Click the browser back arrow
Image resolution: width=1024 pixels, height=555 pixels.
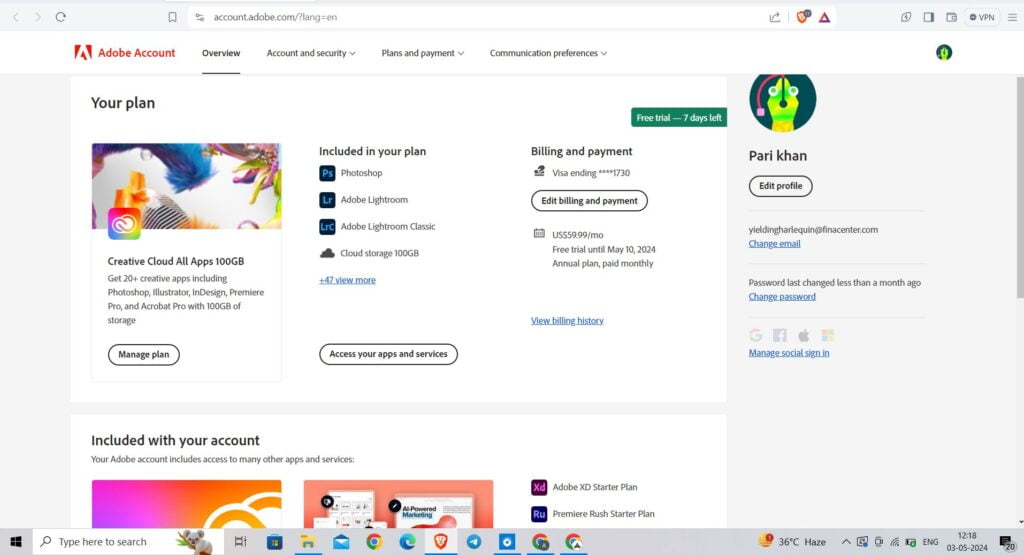pos(16,17)
